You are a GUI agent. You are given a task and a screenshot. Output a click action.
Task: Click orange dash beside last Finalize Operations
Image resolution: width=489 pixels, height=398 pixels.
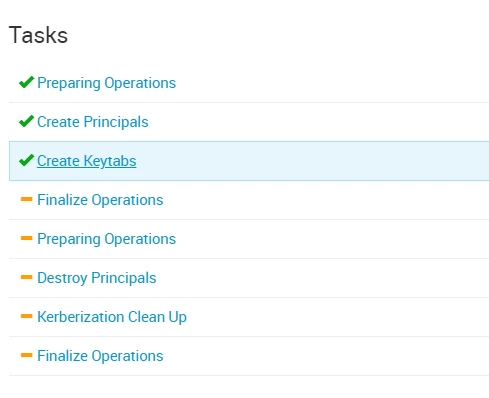pos(26,355)
